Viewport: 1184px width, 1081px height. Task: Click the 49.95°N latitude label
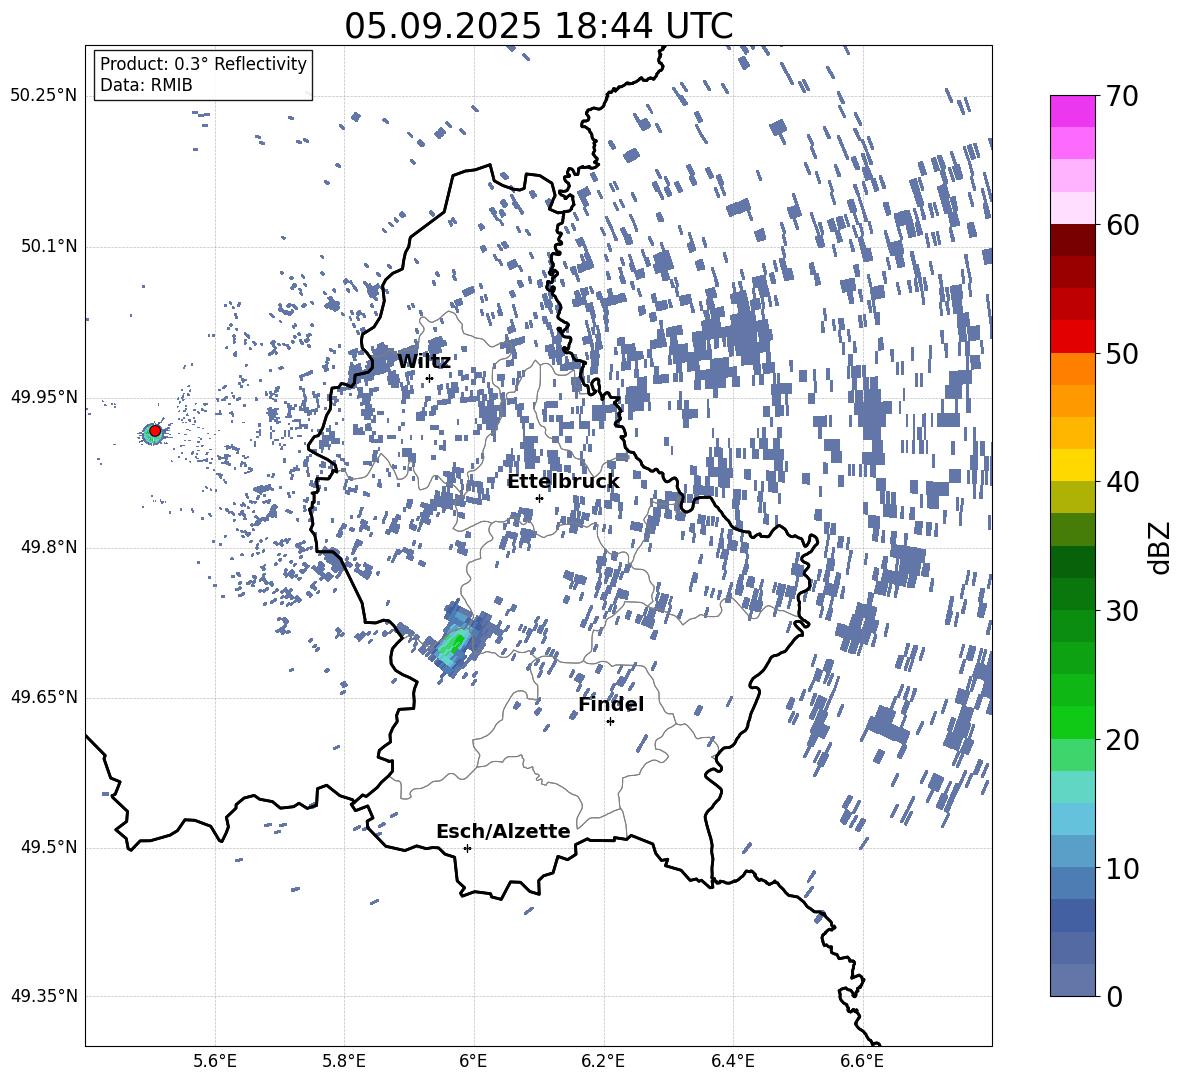tap(44, 397)
